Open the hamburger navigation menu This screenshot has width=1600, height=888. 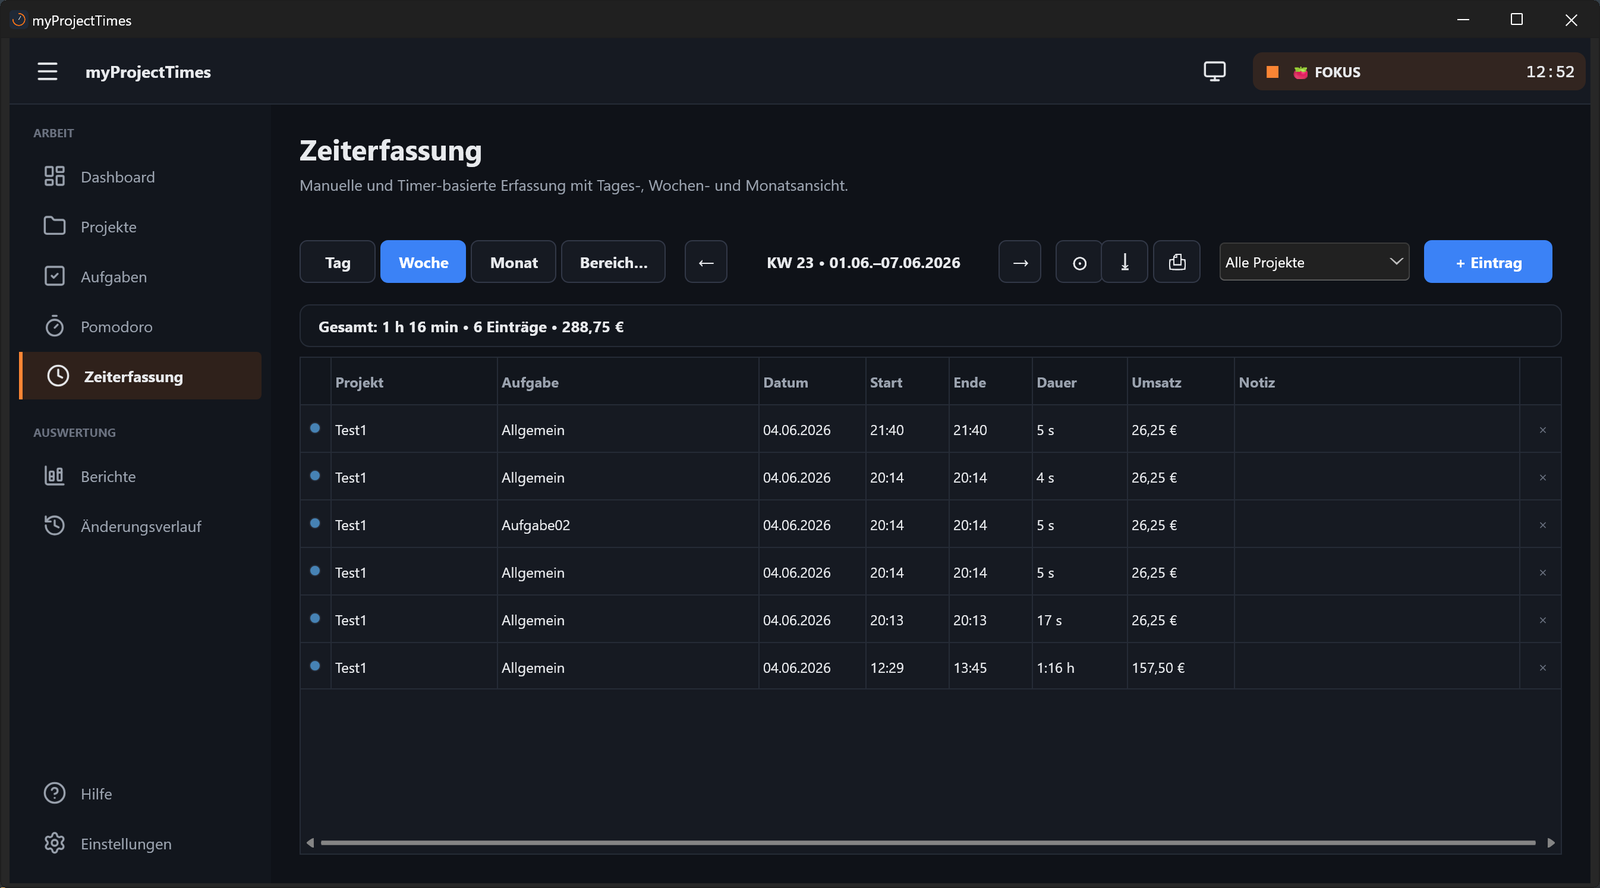[47, 72]
